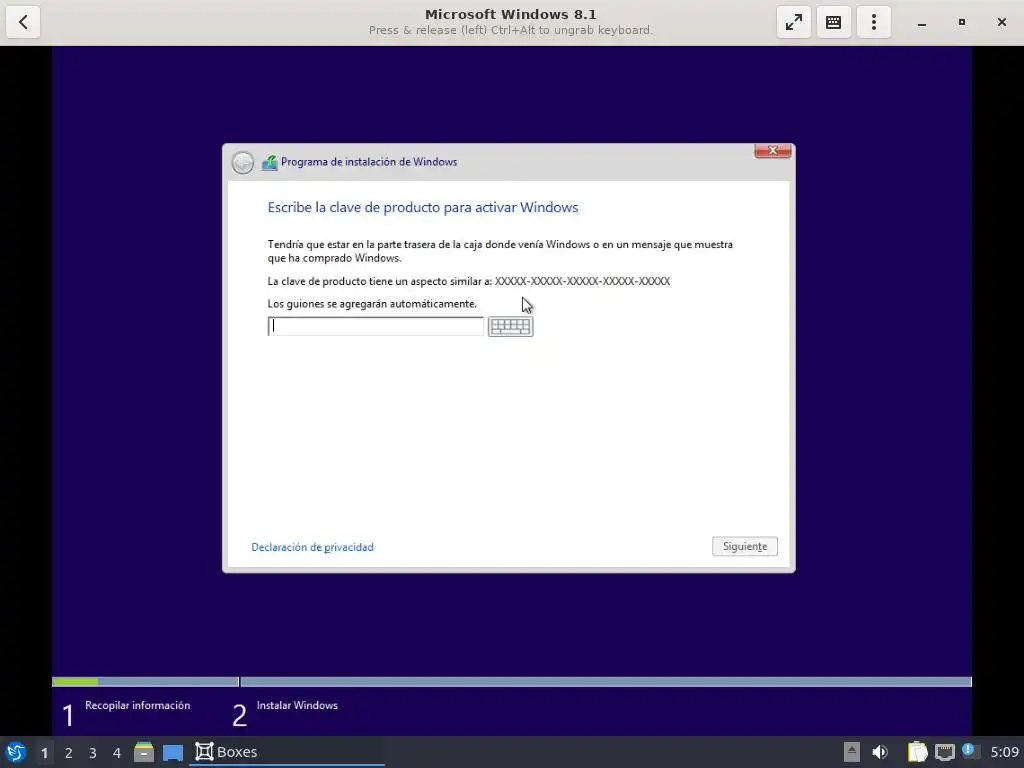The height and width of the screenshot is (768, 1024).
Task: Click the 5:09 taskbar clock
Action: pyautogui.click(x=1004, y=752)
